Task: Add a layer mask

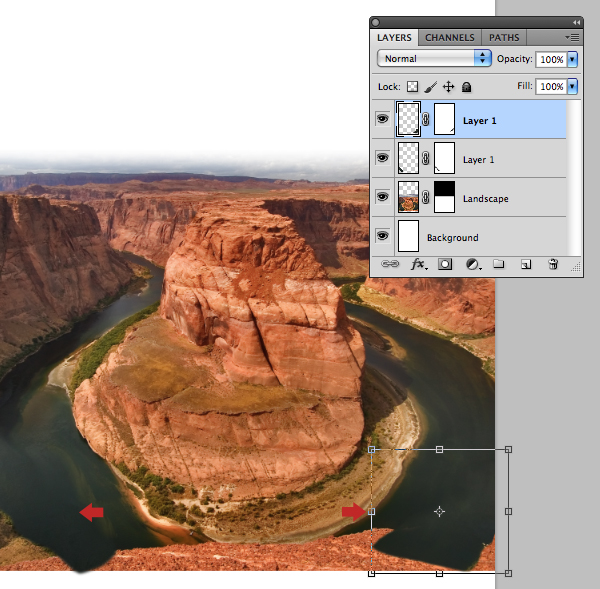Action: coord(445,264)
